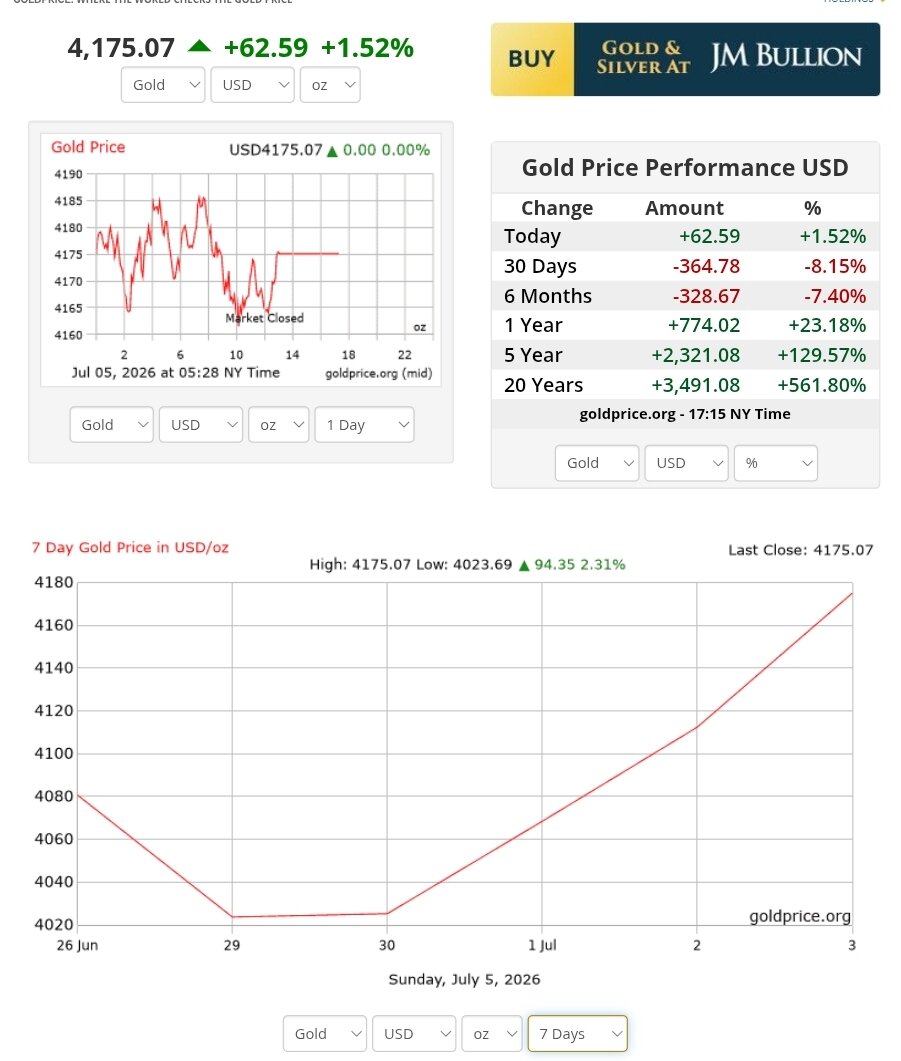Image resolution: width=901 pixels, height=1061 pixels.
Task: Open oz dropdown under the 1-day chart
Action: [x=279, y=425]
